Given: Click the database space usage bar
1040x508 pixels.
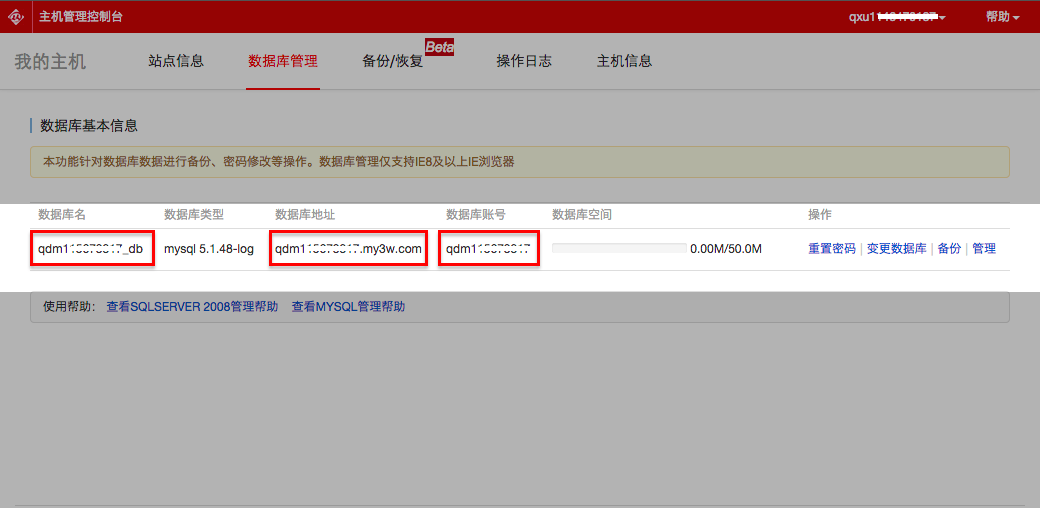Looking at the screenshot, I should (x=619, y=248).
